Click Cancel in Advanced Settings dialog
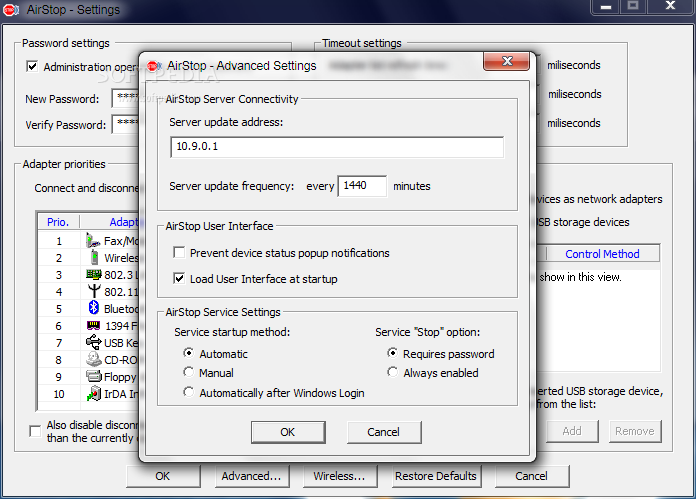The width and height of the screenshot is (696, 499). coord(384,432)
